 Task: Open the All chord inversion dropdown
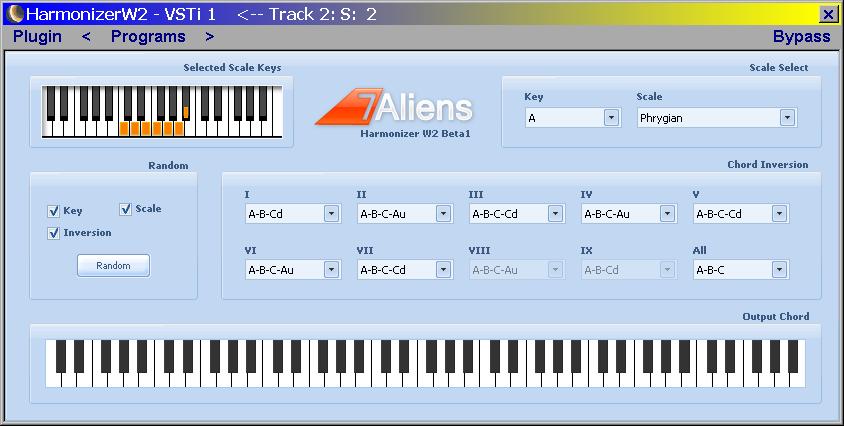click(741, 270)
